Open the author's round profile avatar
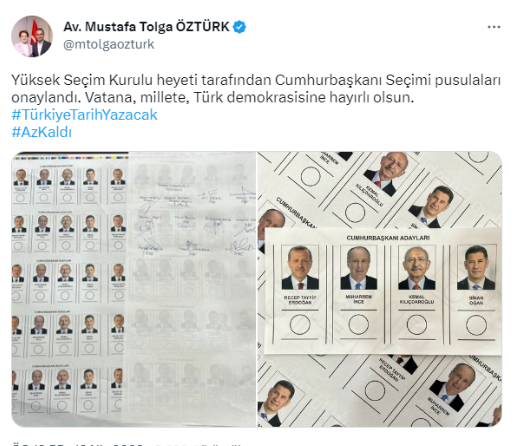This screenshot has width=520, height=446. coord(32,36)
